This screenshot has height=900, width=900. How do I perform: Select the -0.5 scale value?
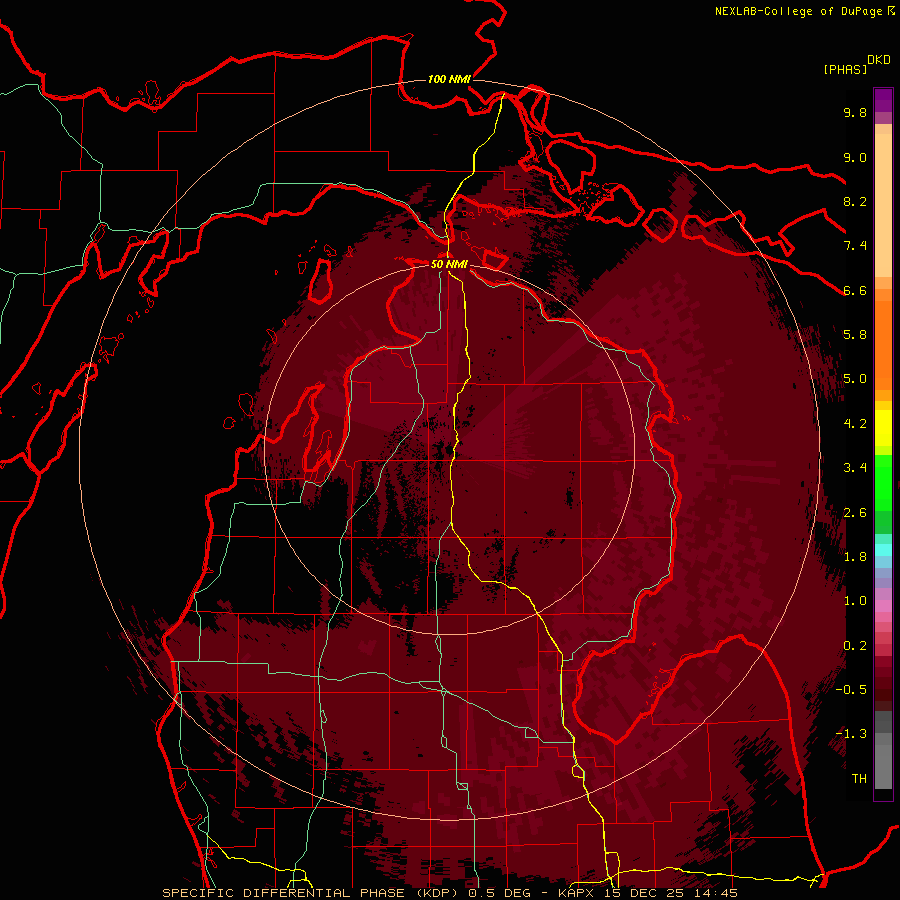pyautogui.click(x=851, y=690)
